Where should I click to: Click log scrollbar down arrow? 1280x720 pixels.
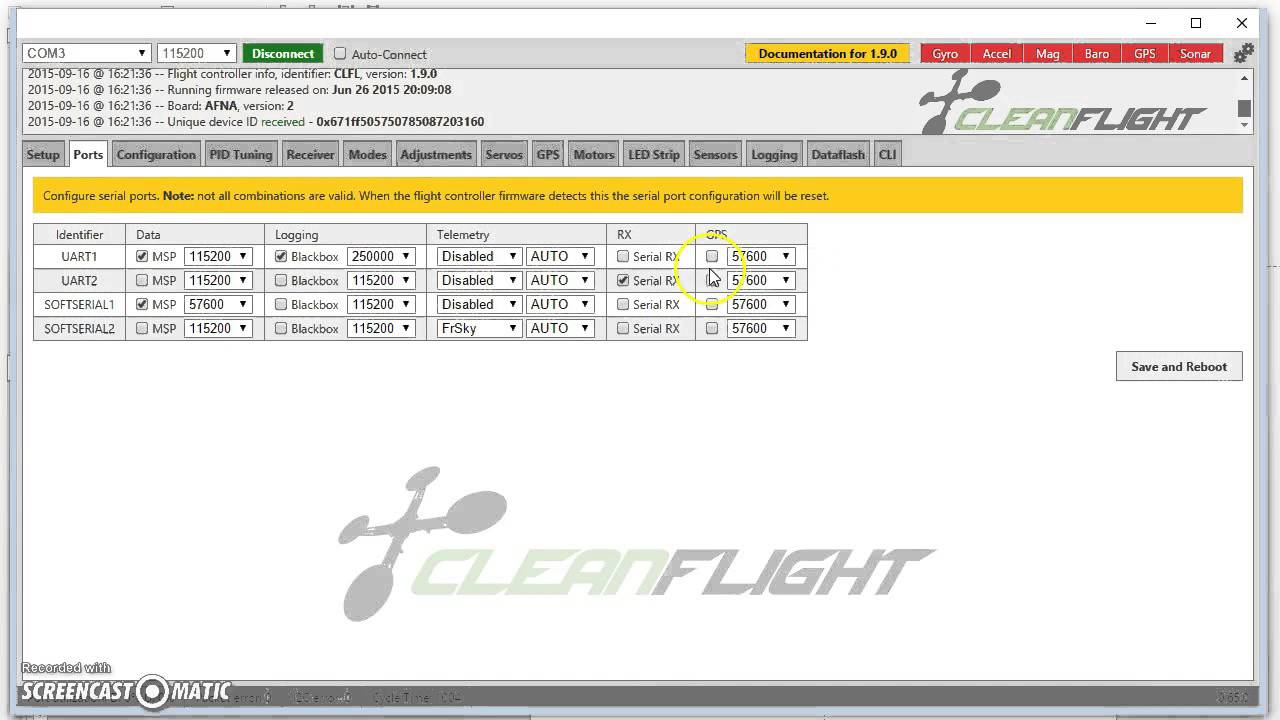tap(1244, 126)
